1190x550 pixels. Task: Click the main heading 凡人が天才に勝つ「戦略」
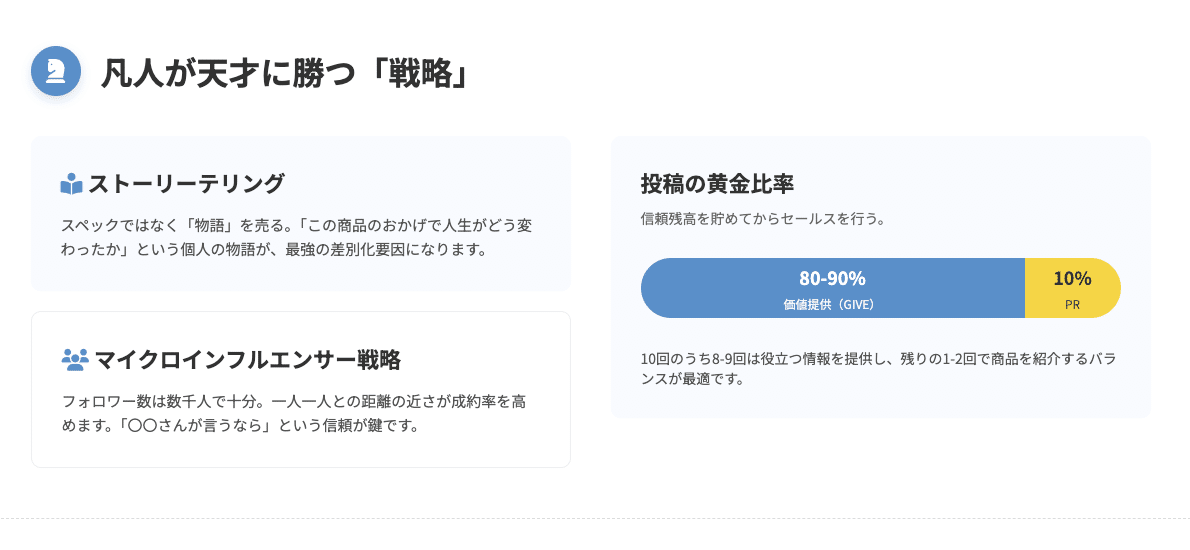[285, 73]
